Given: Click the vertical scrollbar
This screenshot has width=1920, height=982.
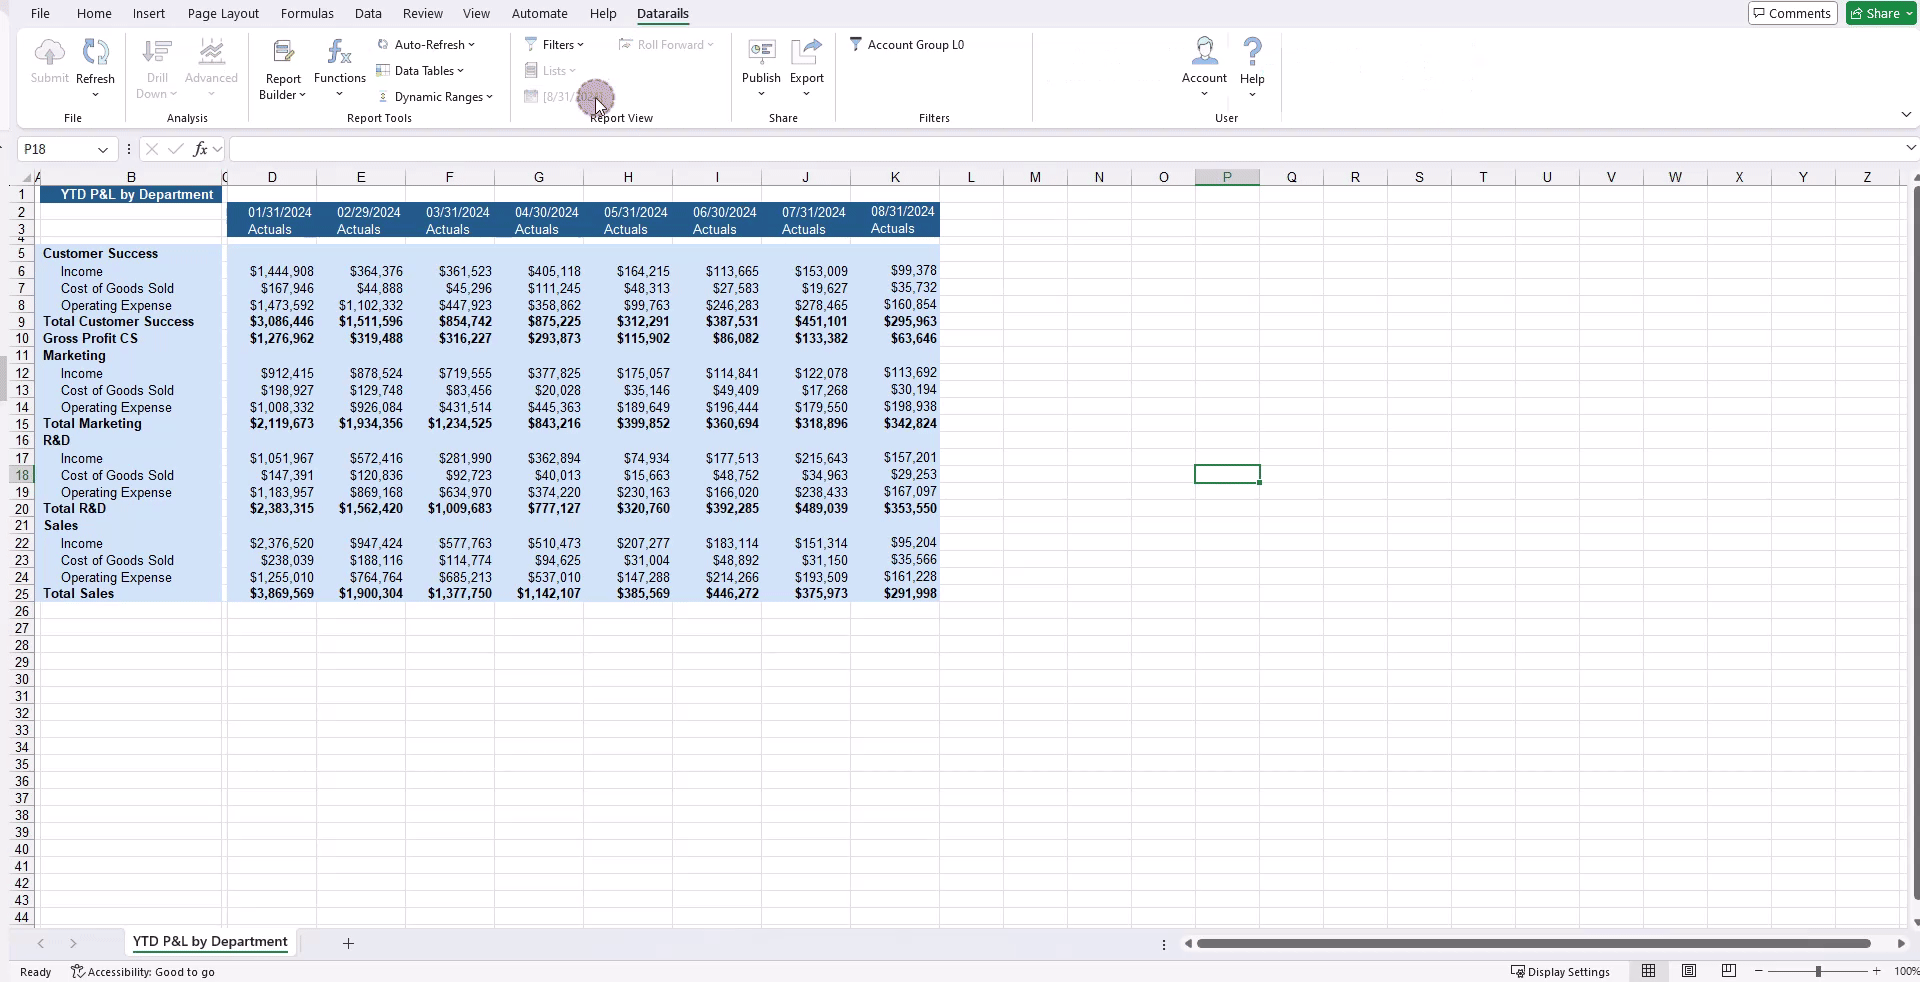Looking at the screenshot, I should [1915, 540].
